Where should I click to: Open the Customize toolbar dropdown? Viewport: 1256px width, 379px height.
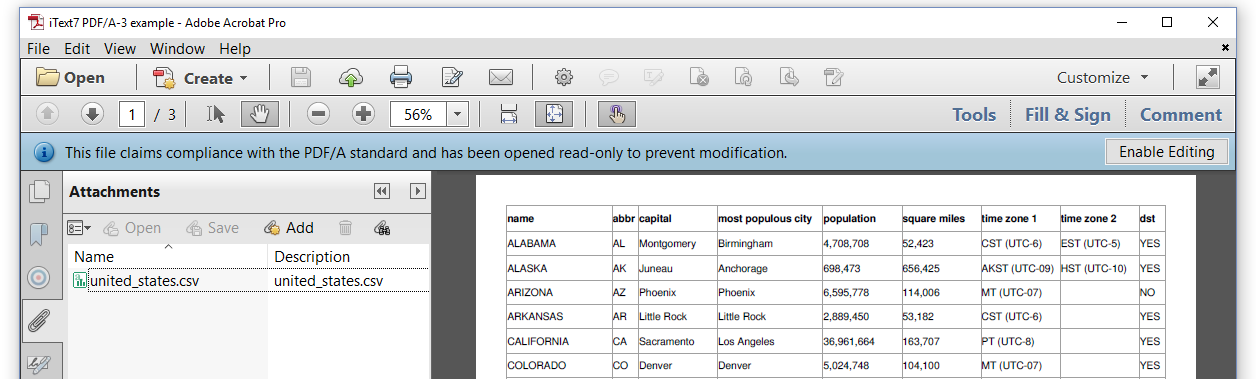coord(1103,77)
